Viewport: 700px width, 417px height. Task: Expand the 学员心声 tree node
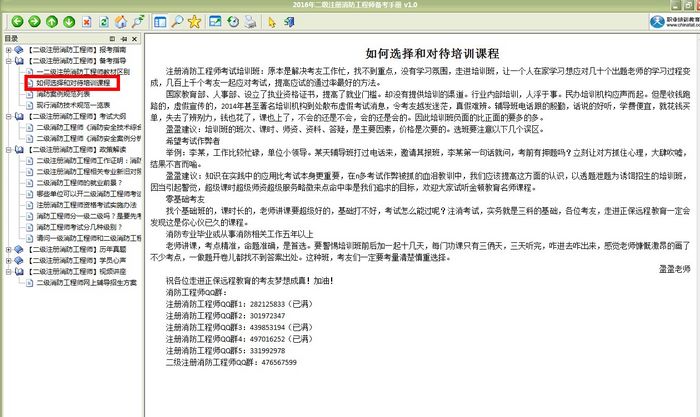tap(8, 260)
